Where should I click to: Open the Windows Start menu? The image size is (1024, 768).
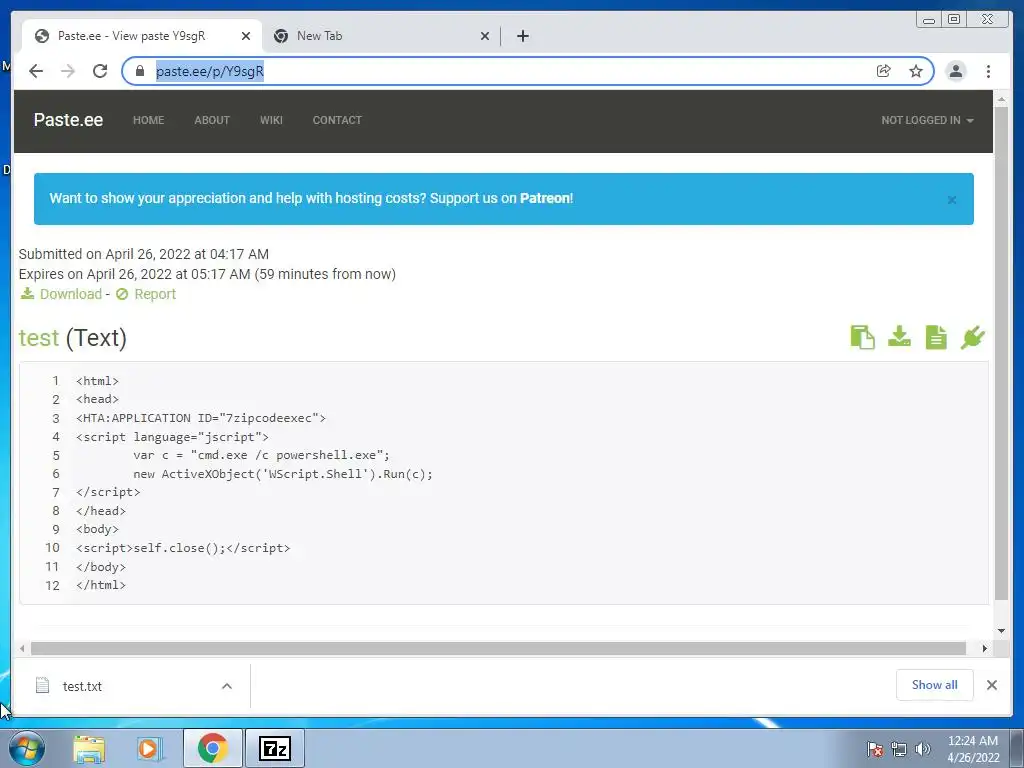coord(27,748)
